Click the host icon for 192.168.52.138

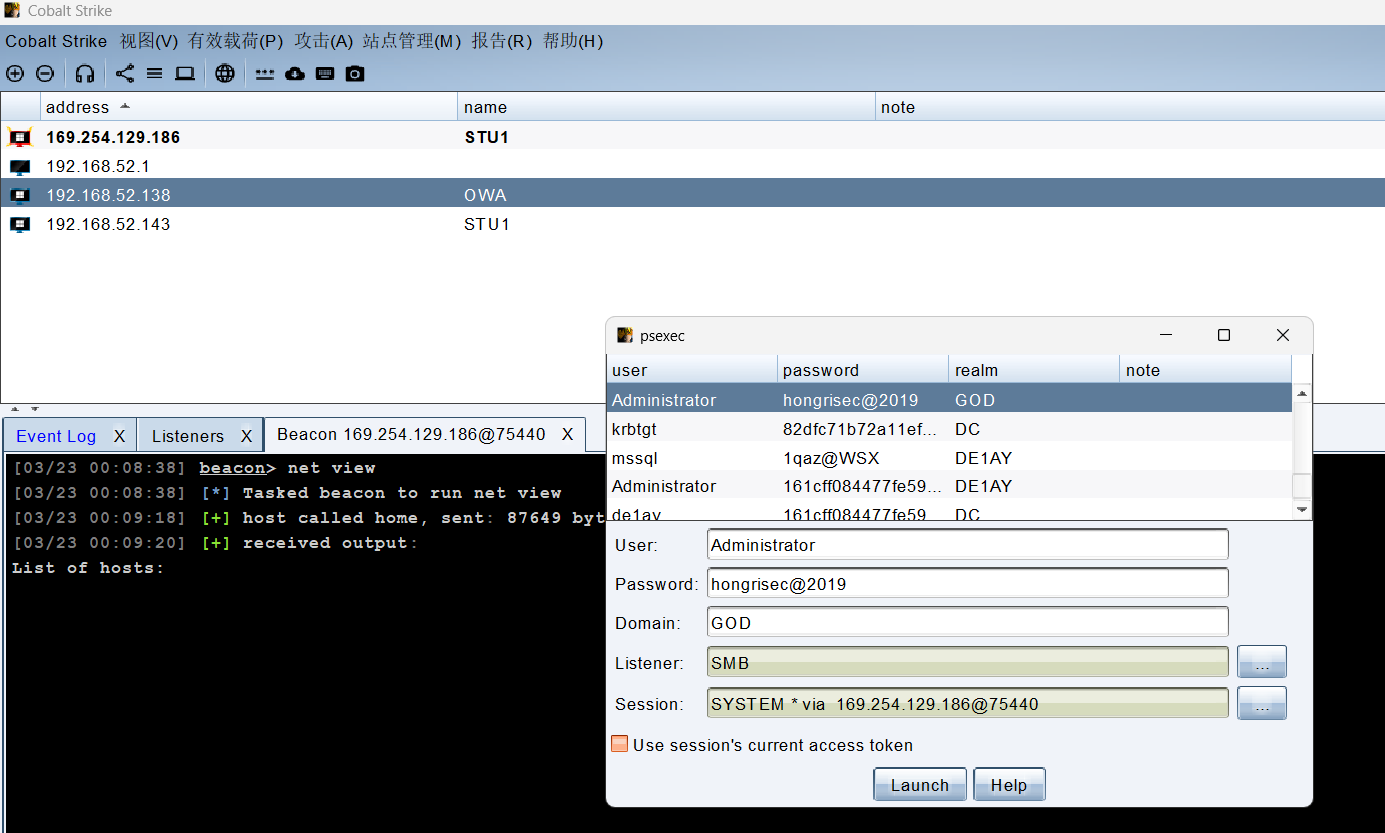click(20, 195)
